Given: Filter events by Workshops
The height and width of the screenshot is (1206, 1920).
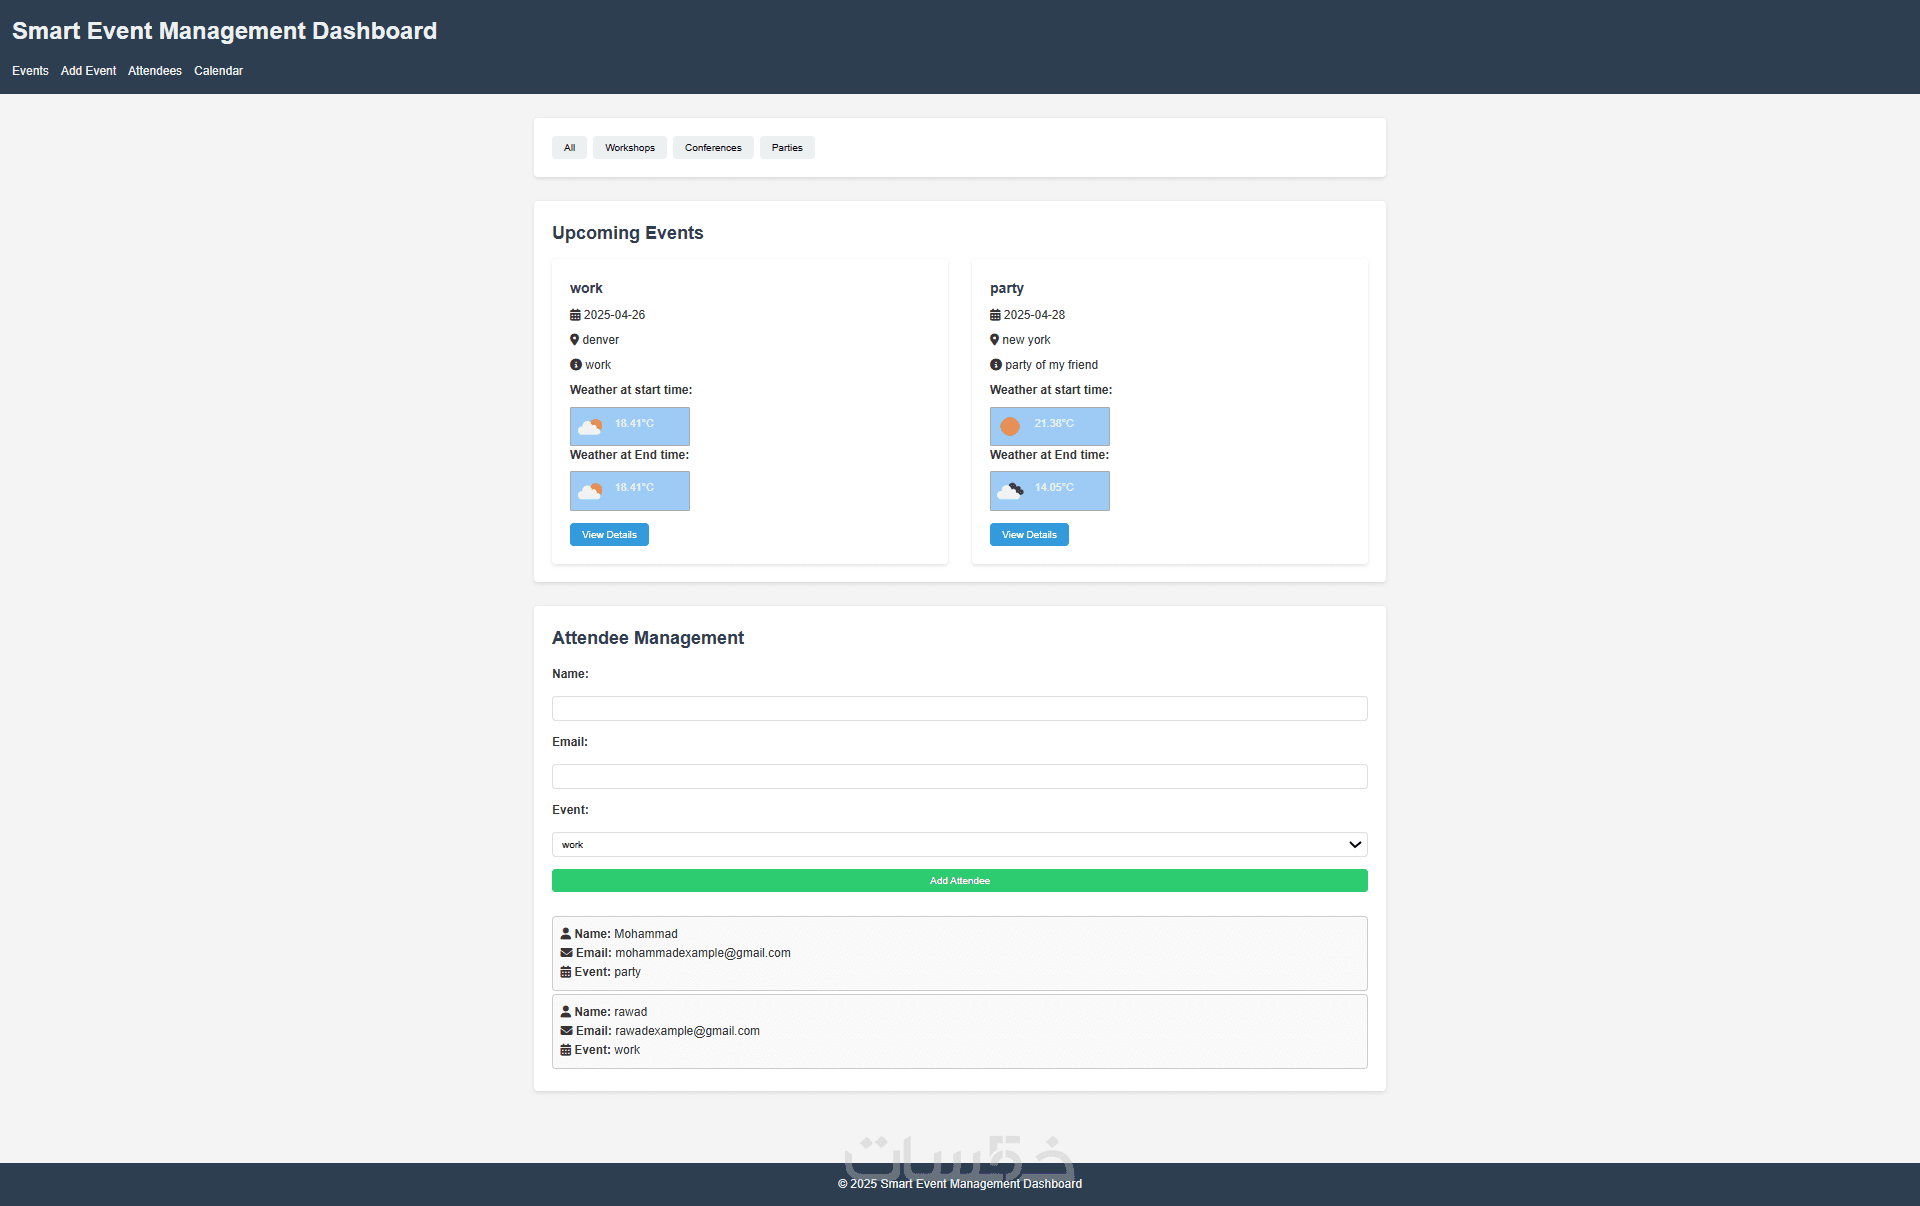Looking at the screenshot, I should tap(629, 148).
